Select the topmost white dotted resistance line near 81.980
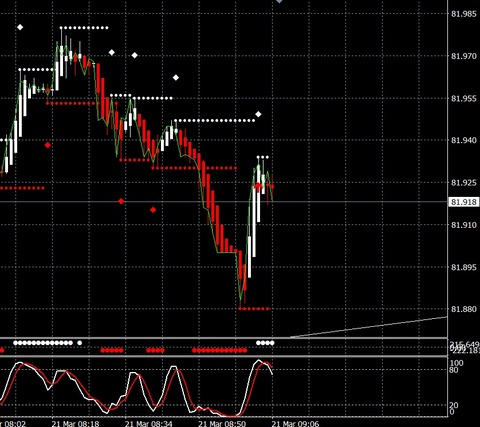Viewport: 480px width, 427px height. point(84,28)
